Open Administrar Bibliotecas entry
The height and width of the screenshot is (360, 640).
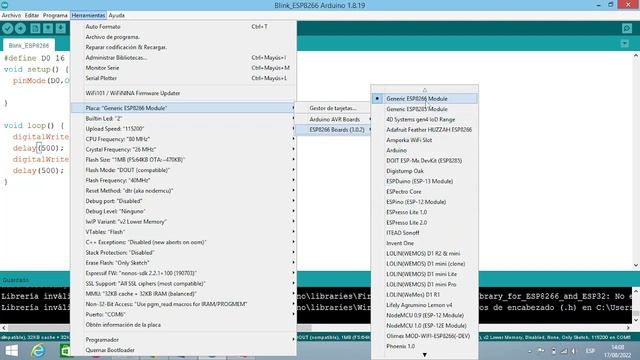pyautogui.click(x=183, y=58)
